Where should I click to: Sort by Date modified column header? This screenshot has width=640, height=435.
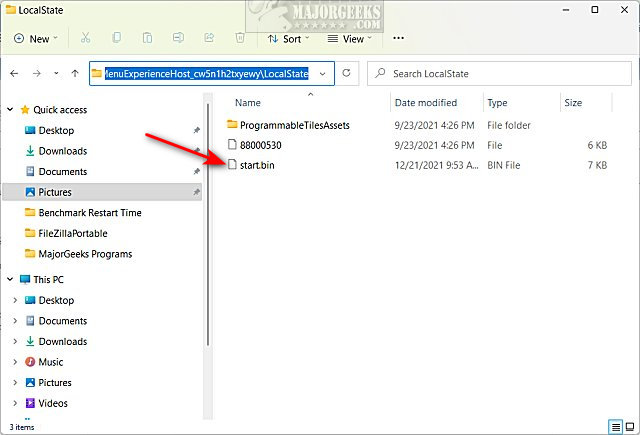coord(426,103)
